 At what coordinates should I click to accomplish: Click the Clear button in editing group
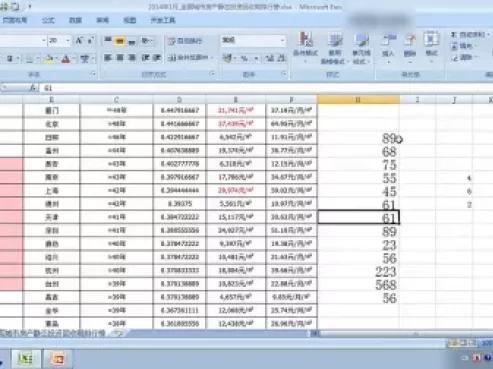click(464, 57)
